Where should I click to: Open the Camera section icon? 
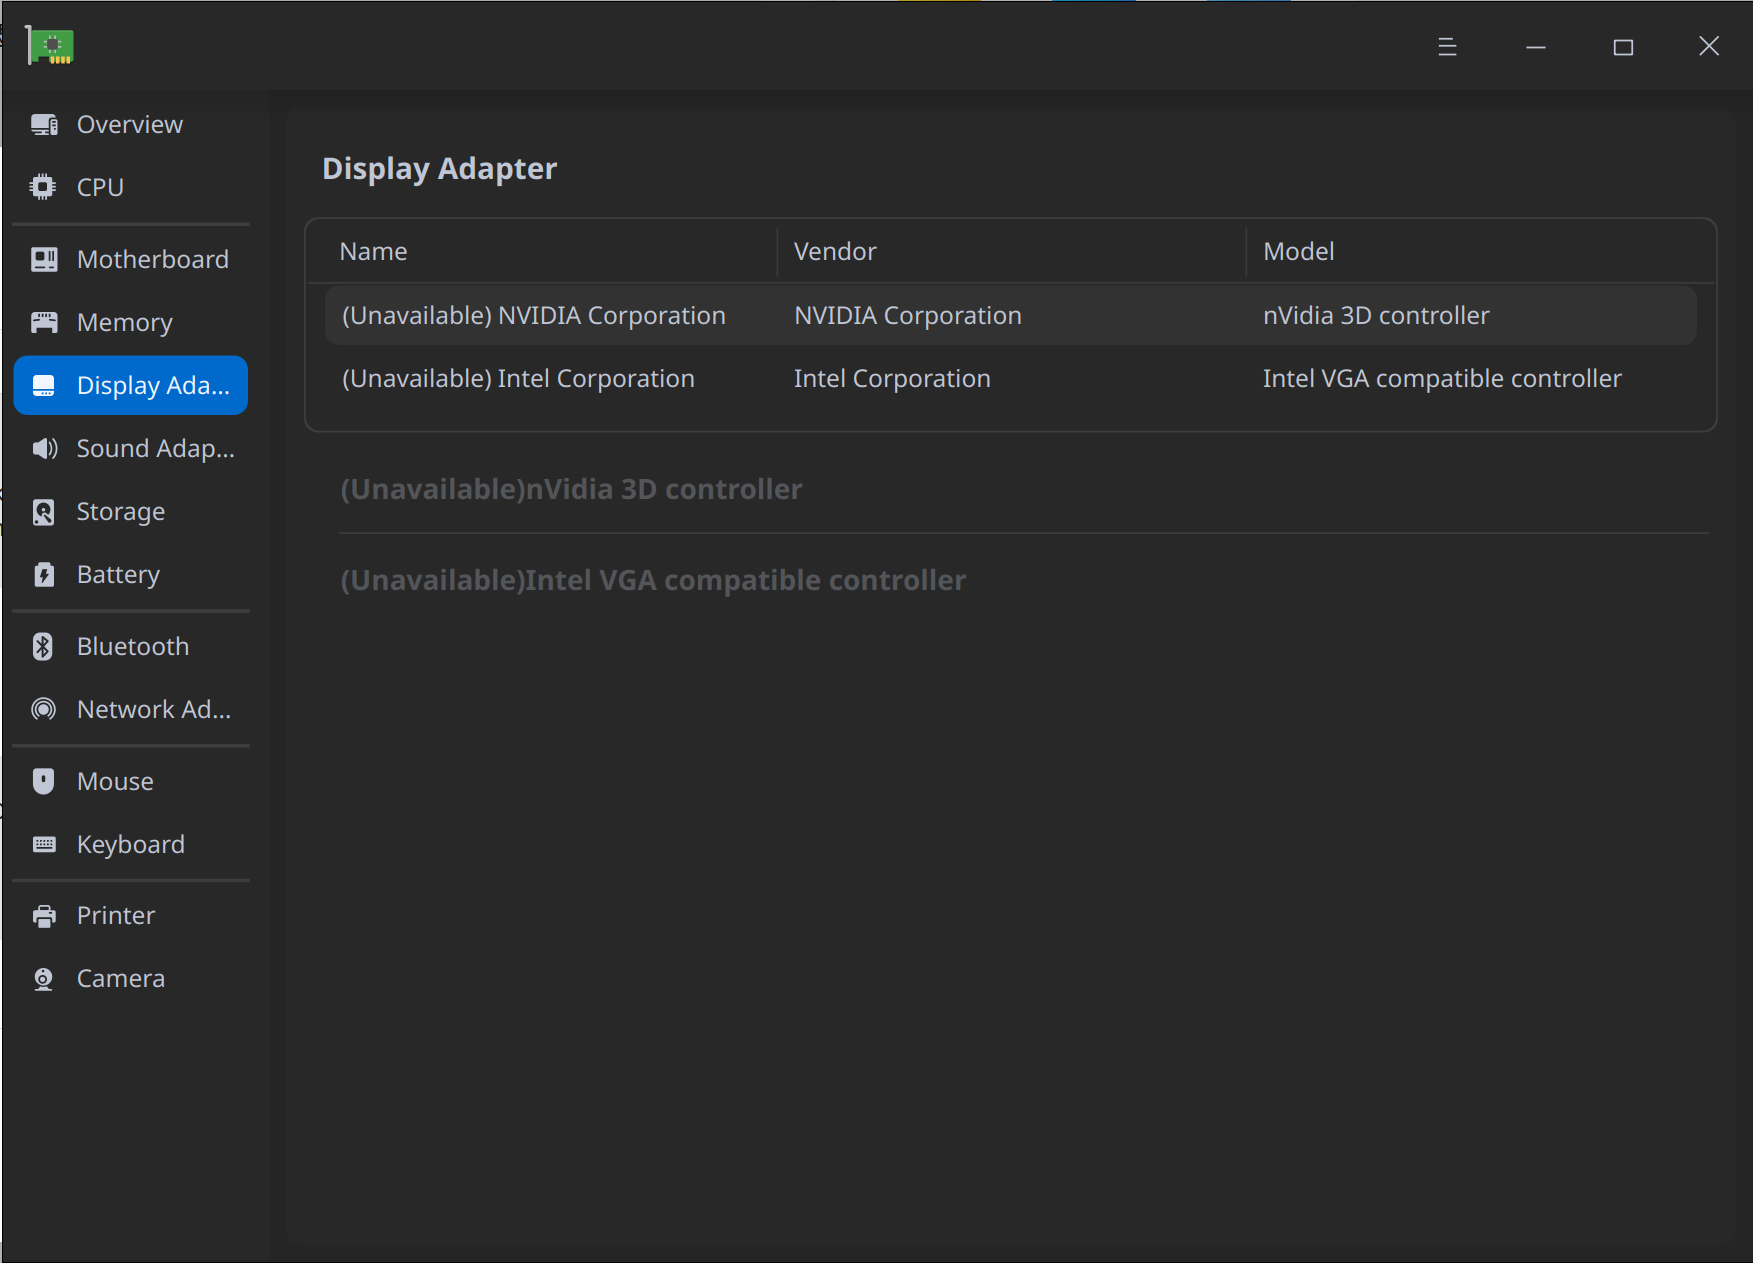click(44, 978)
